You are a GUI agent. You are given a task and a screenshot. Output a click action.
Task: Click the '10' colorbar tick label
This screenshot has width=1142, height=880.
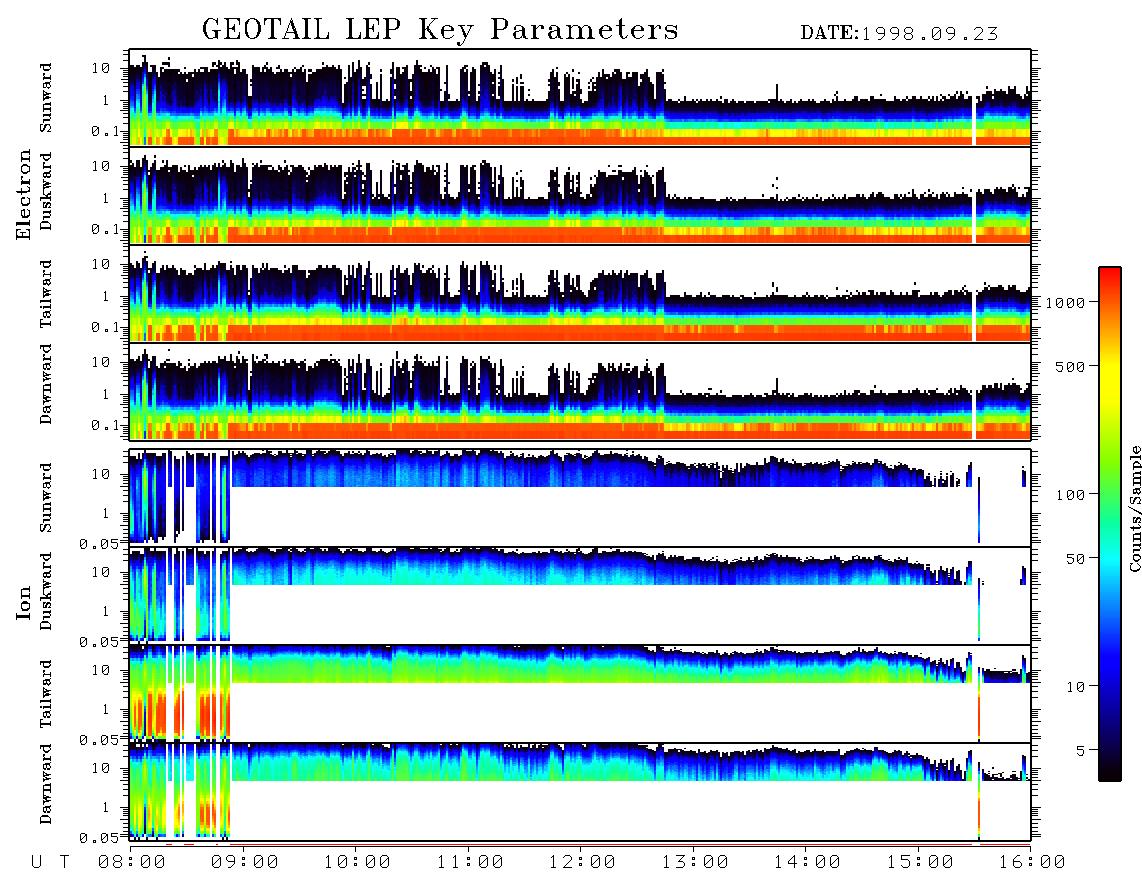coord(1075,687)
